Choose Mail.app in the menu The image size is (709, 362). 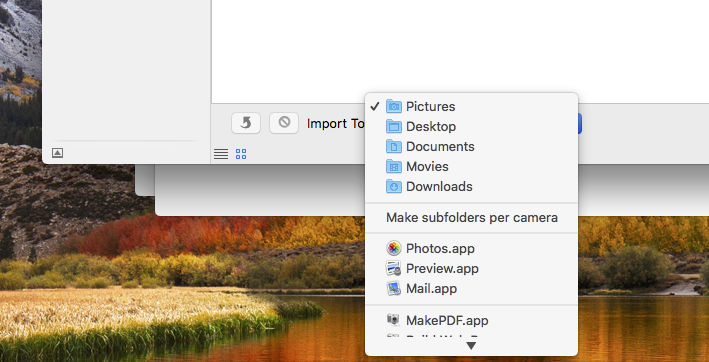click(471, 288)
